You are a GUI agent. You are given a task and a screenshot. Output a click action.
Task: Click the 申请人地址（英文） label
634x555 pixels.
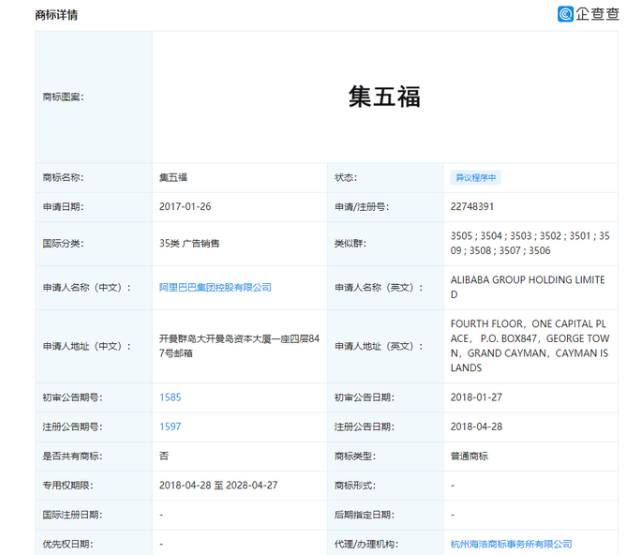click(378, 346)
